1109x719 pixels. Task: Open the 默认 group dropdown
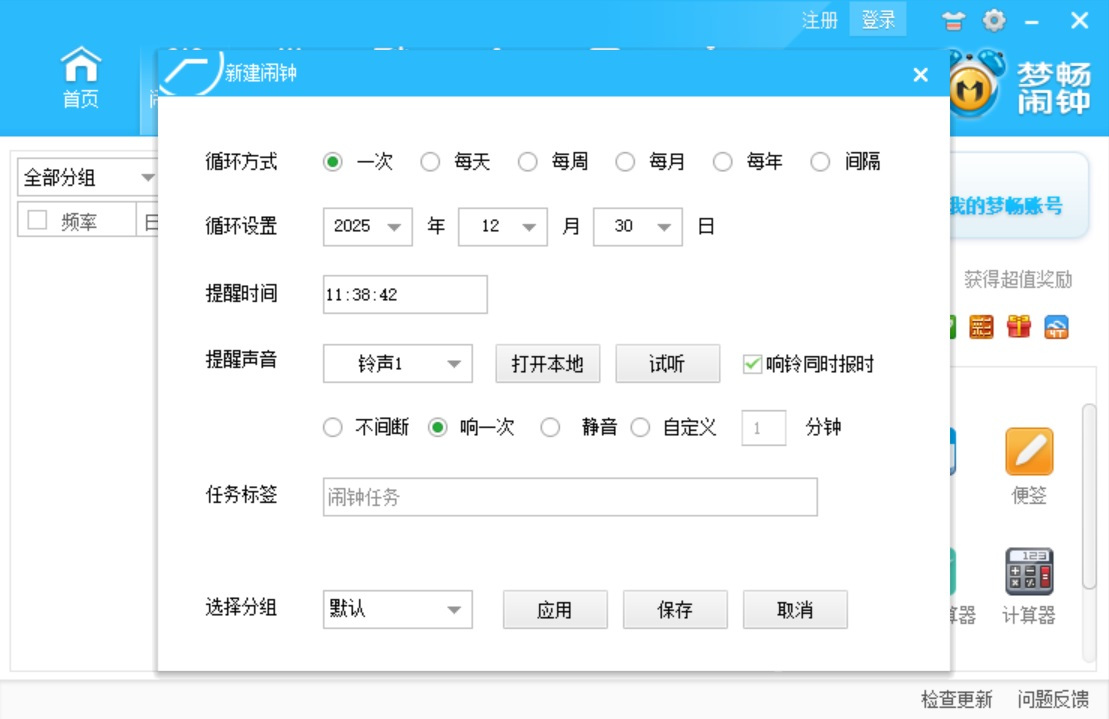[x=397, y=609]
